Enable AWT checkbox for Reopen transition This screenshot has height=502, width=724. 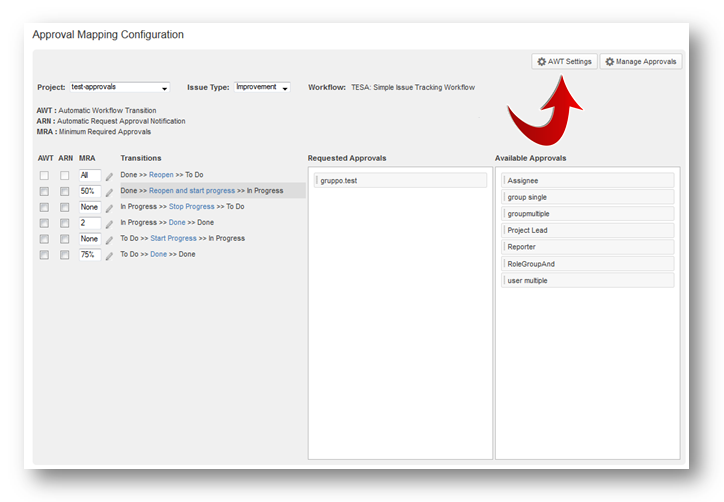44,176
